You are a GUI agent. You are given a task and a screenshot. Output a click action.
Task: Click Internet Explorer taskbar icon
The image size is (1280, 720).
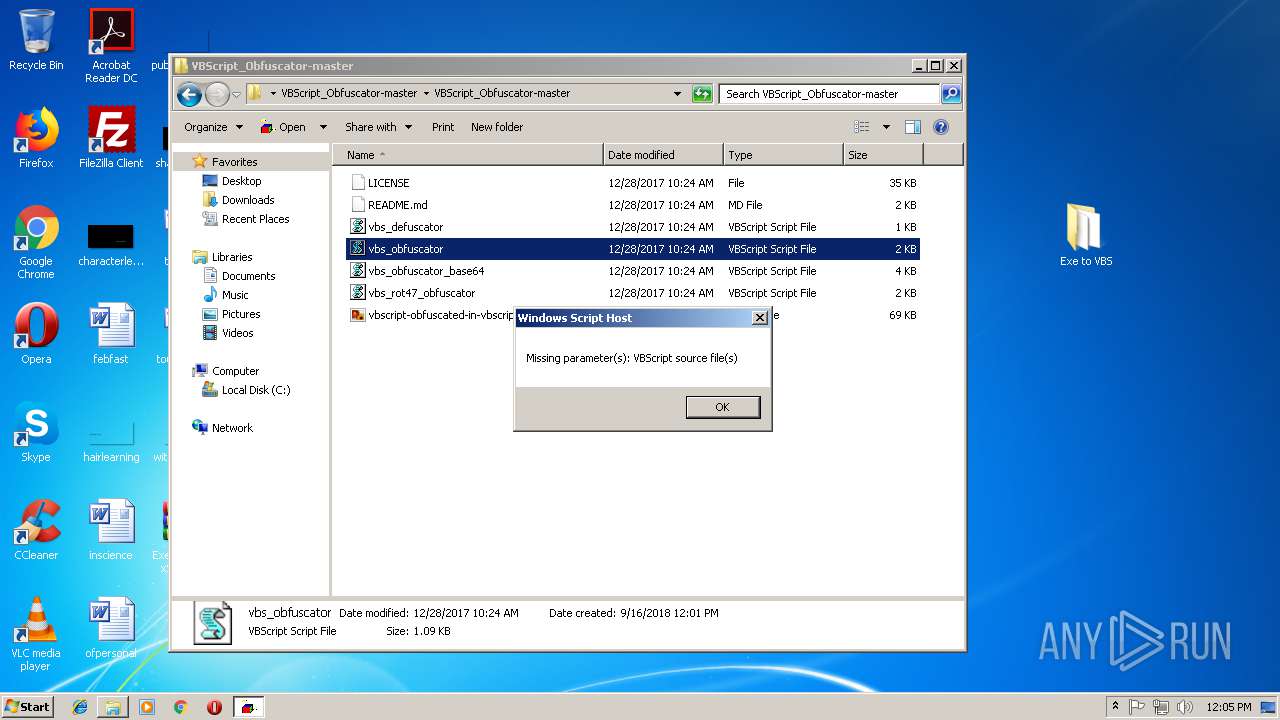click(x=80, y=707)
